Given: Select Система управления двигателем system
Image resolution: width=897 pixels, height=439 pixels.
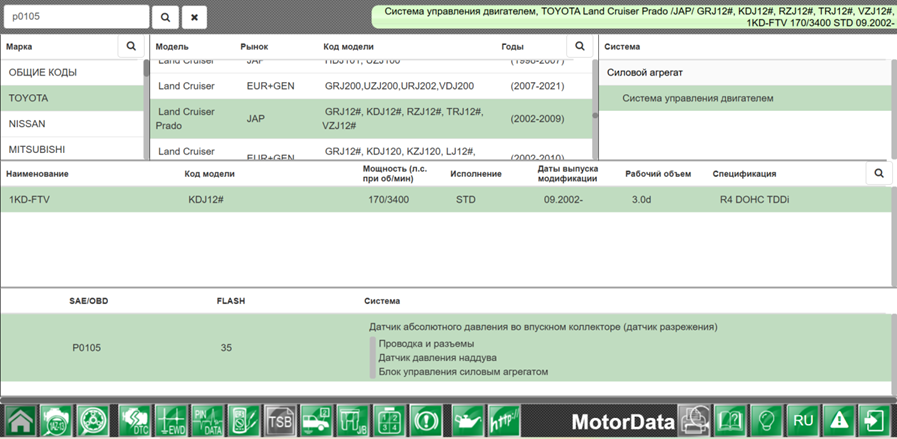Looking at the screenshot, I should (x=744, y=98).
